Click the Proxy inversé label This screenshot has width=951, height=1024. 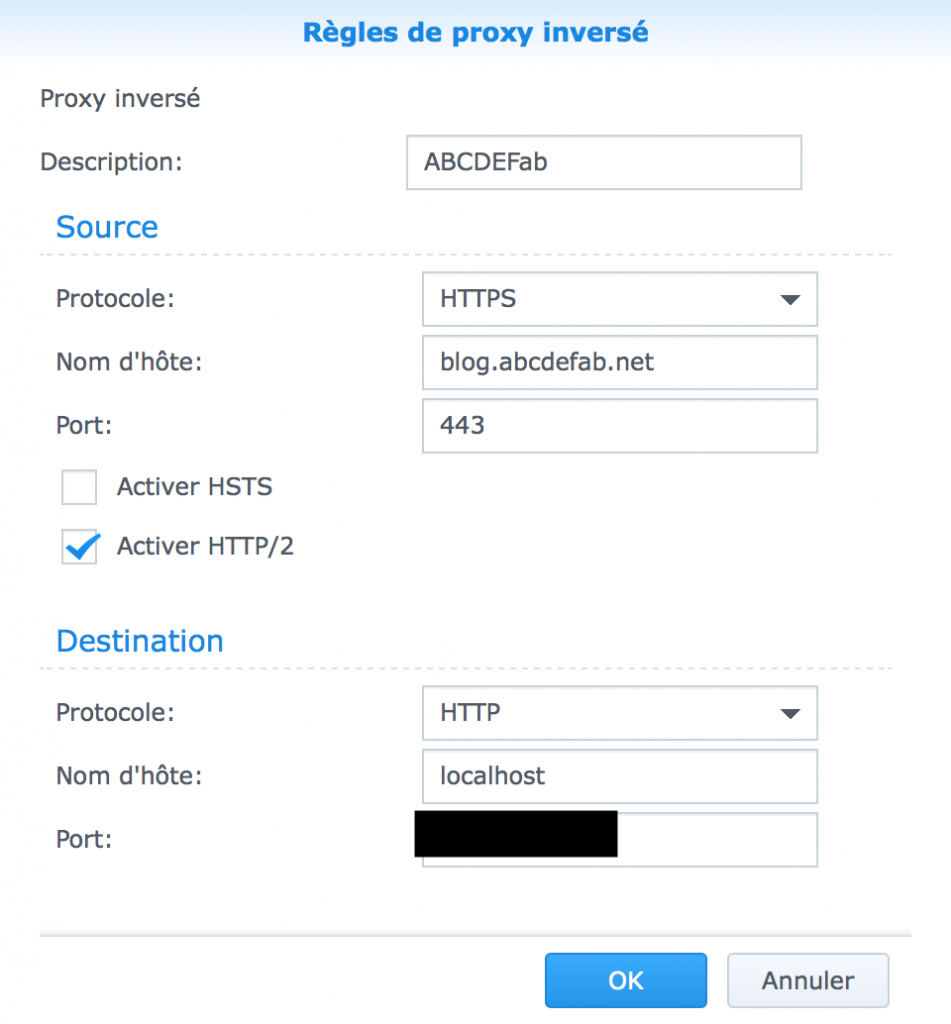(119, 99)
